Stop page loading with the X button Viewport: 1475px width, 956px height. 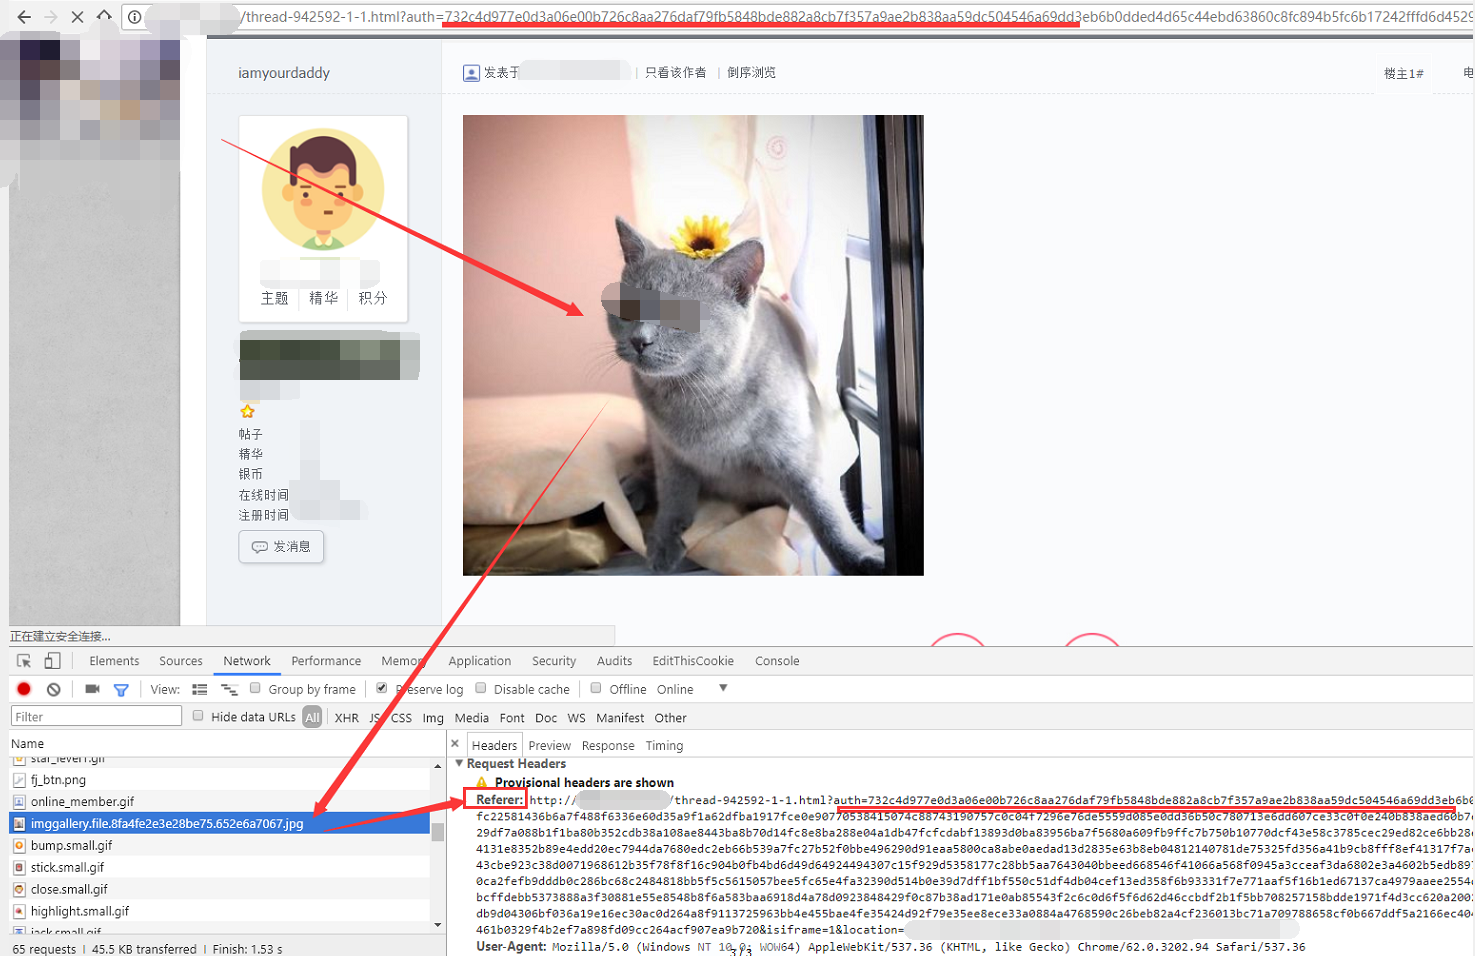77,16
